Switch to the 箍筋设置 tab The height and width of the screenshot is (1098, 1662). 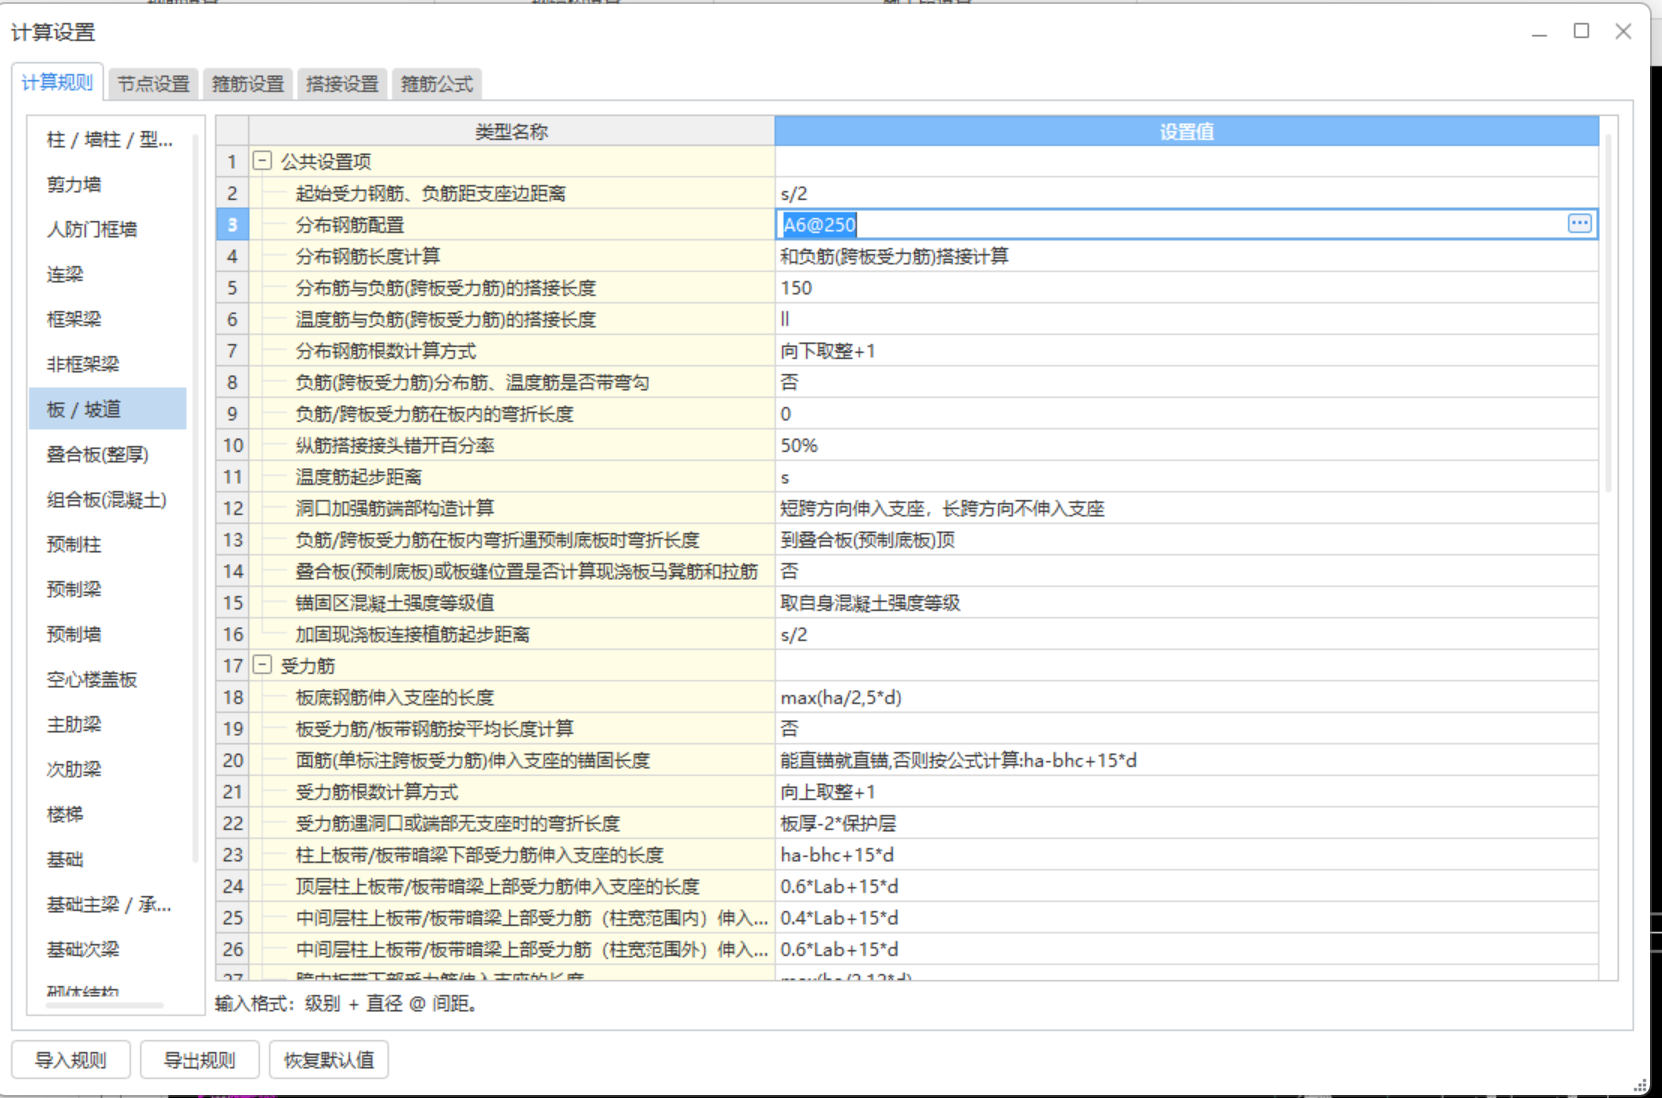[247, 84]
